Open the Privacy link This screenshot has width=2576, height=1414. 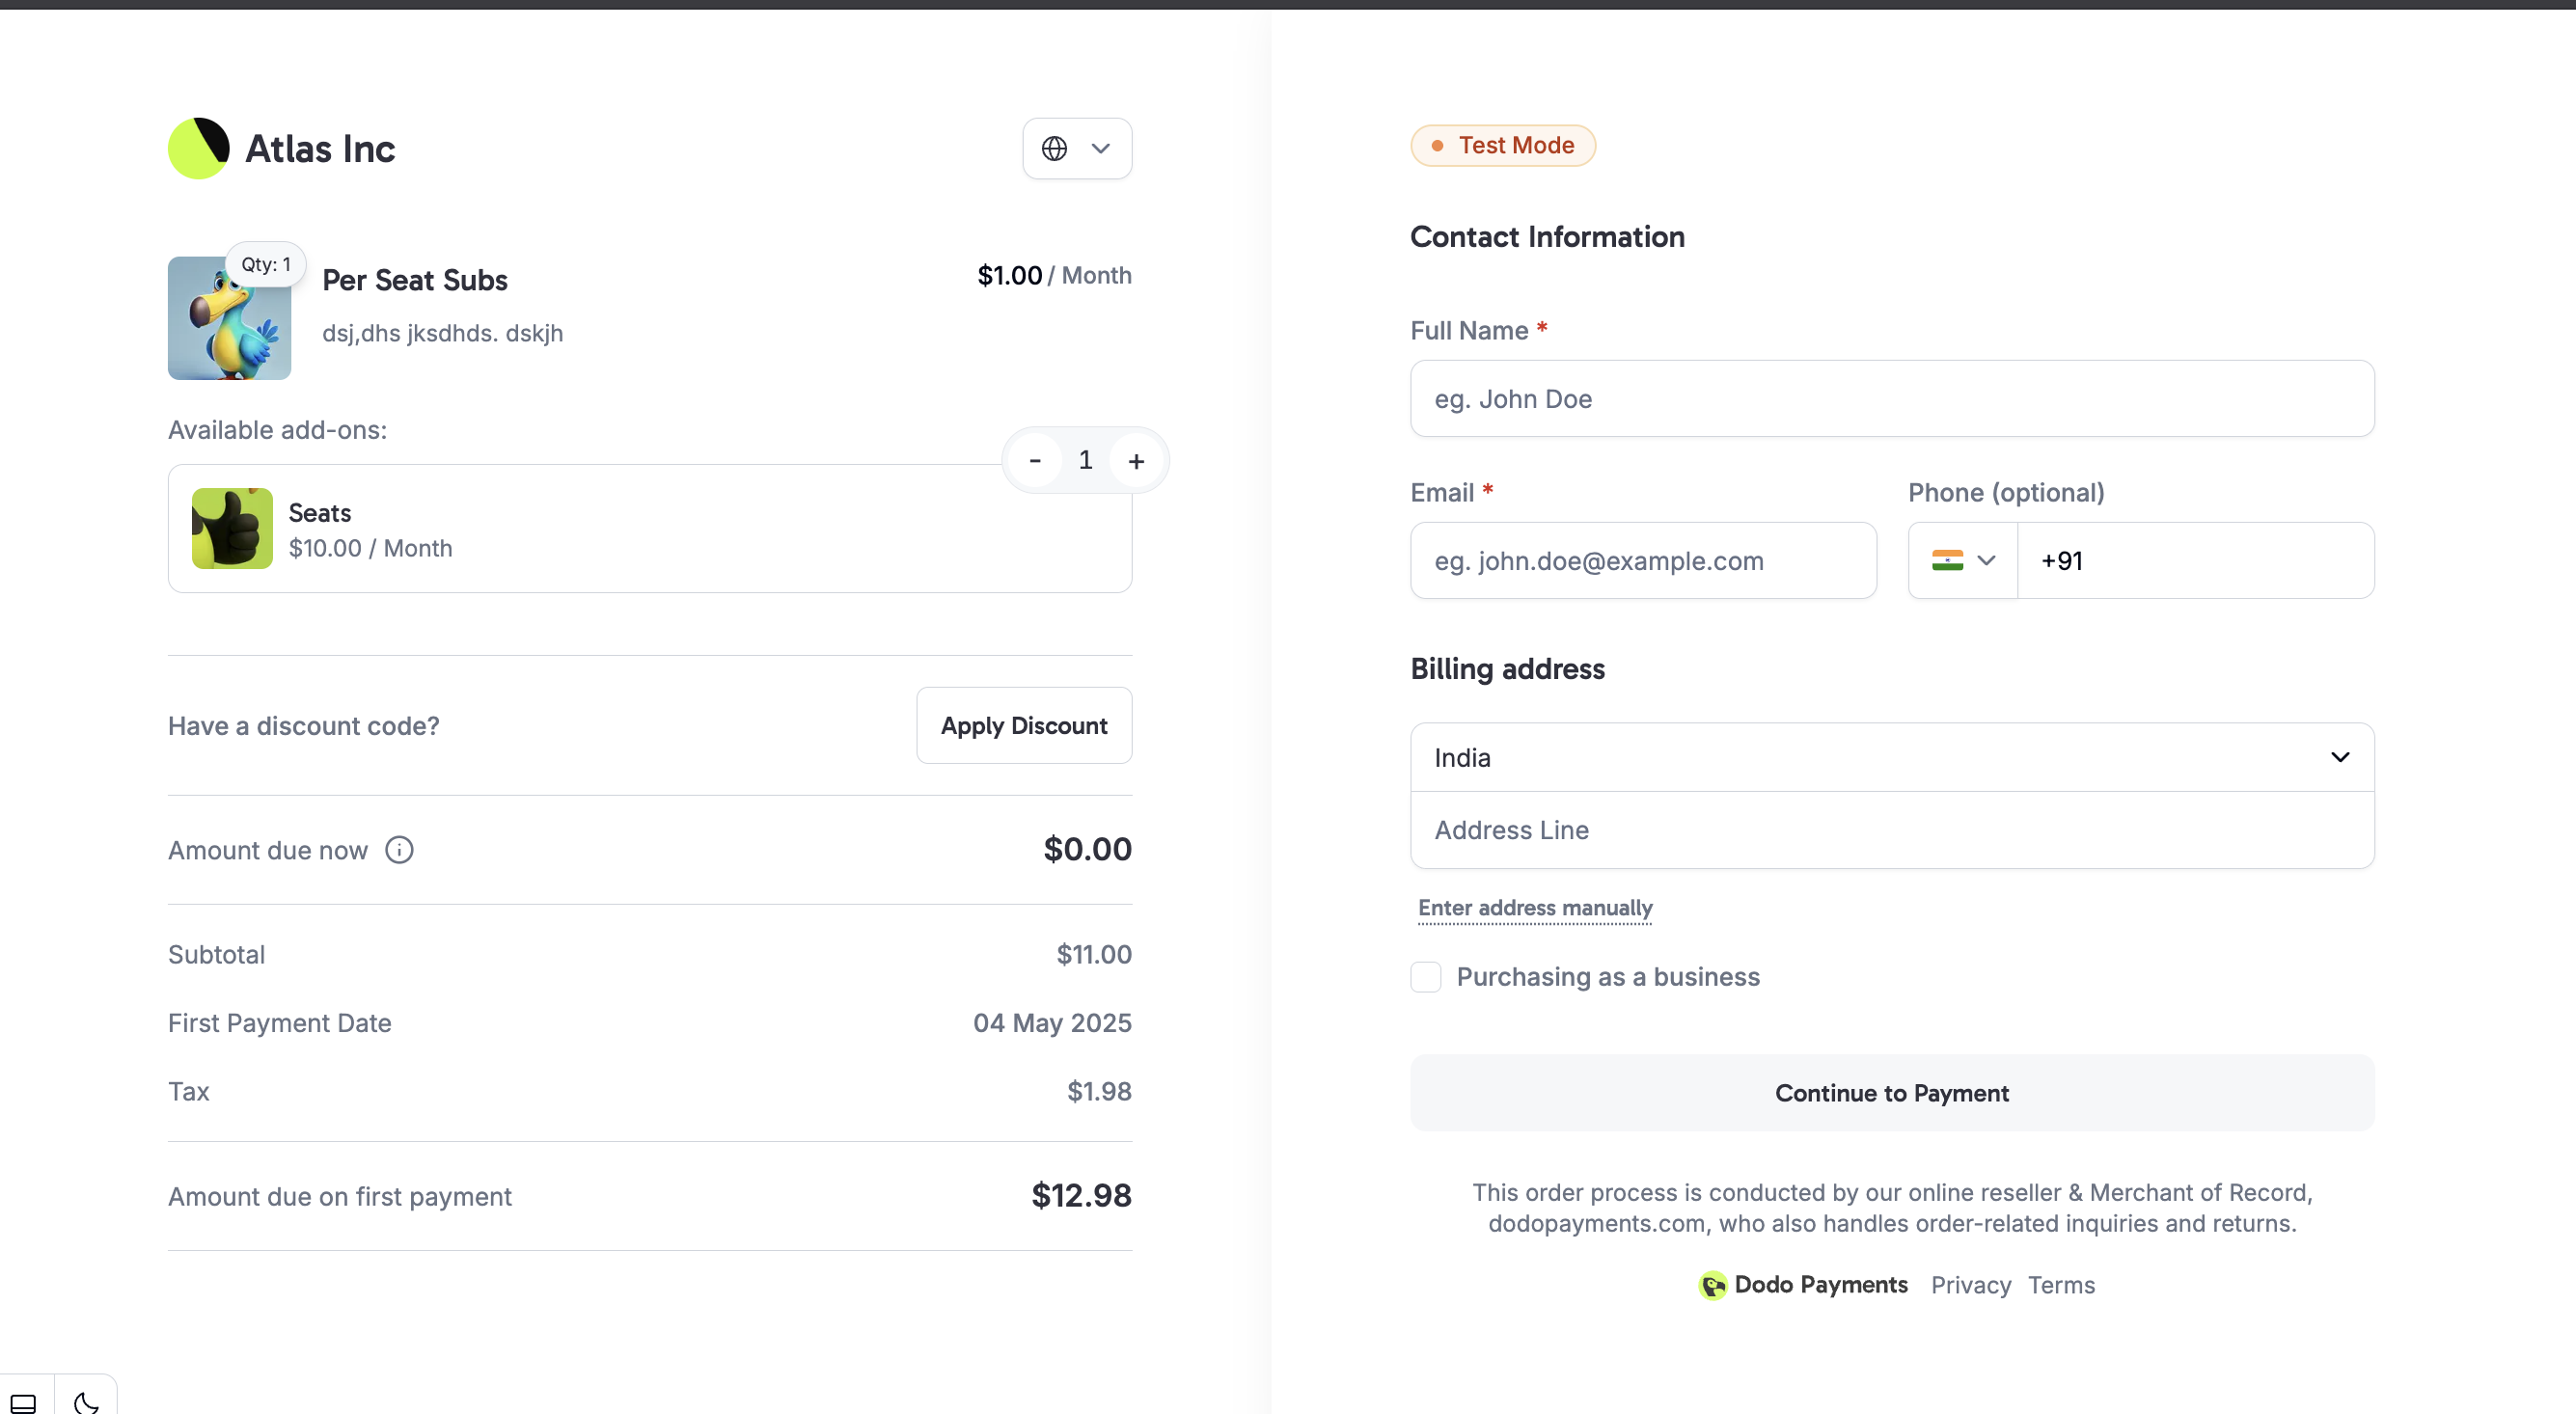click(1970, 1285)
